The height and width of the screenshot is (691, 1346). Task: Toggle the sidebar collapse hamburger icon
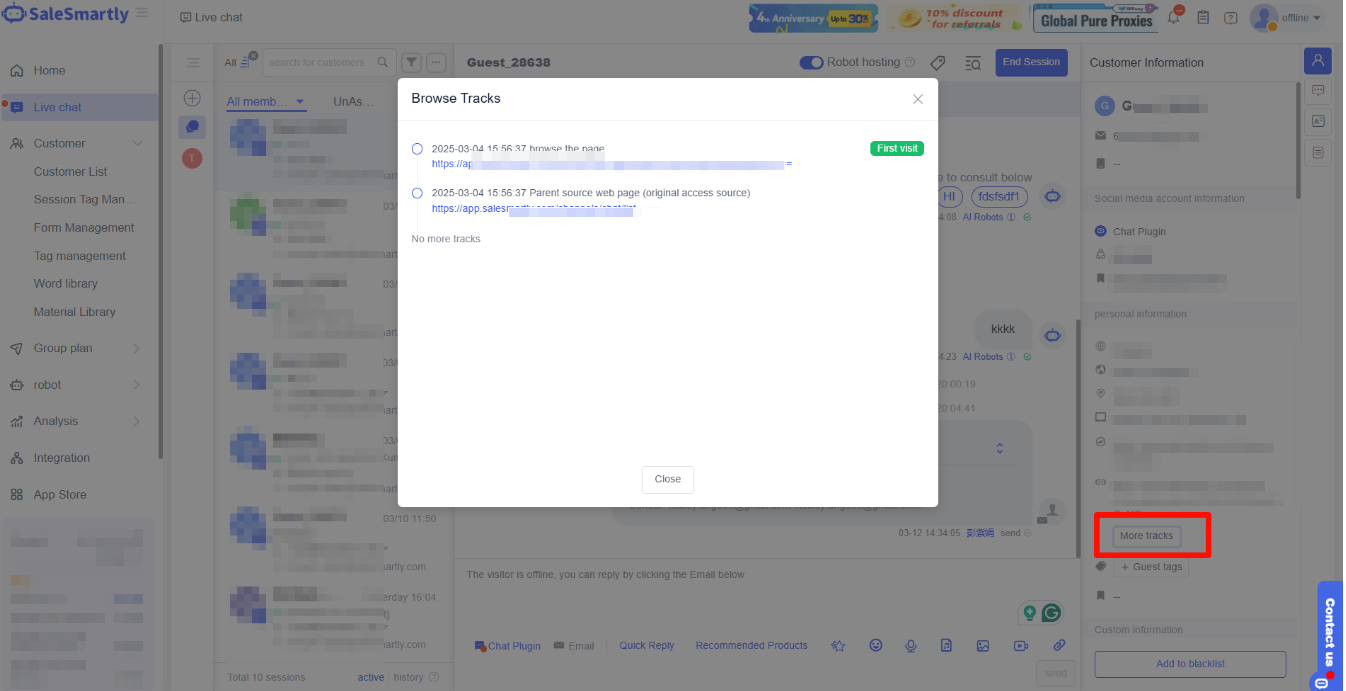pos(142,13)
